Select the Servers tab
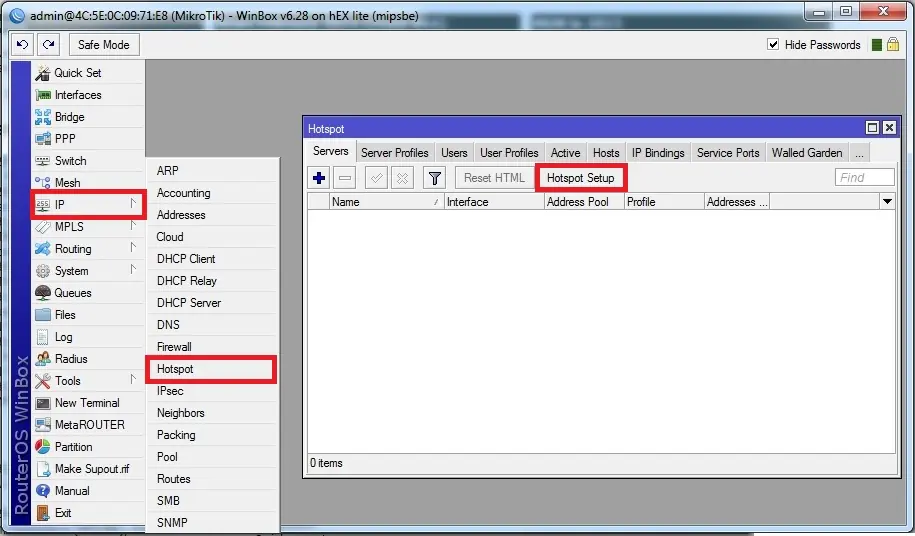This screenshot has height=536, width=915. tap(330, 152)
